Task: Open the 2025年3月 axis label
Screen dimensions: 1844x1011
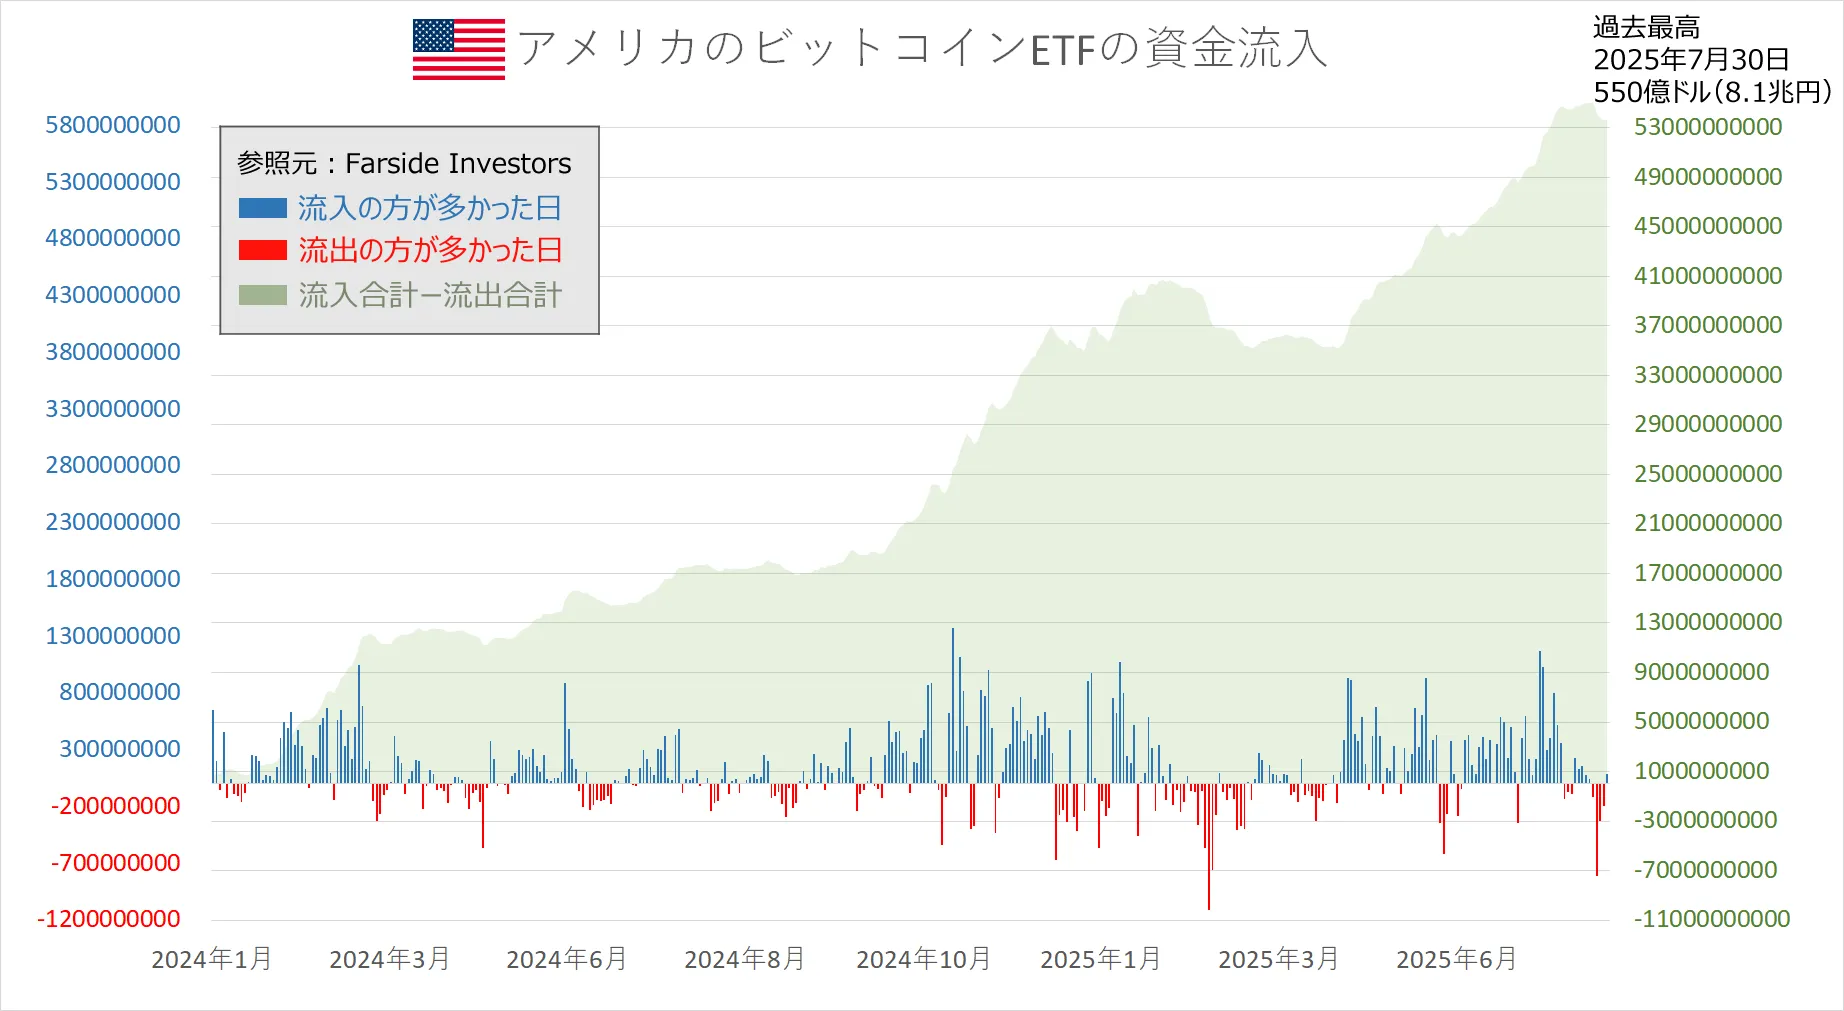Action: pos(1280,958)
